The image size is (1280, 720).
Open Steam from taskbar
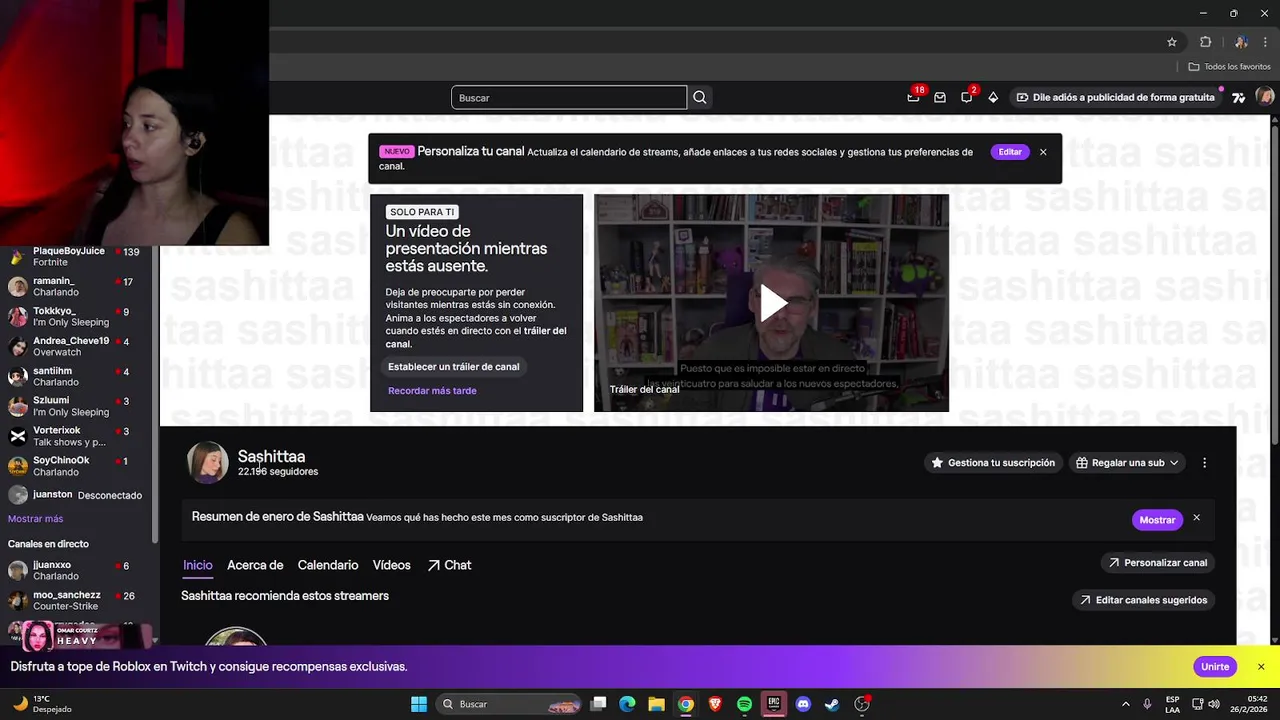click(832, 704)
